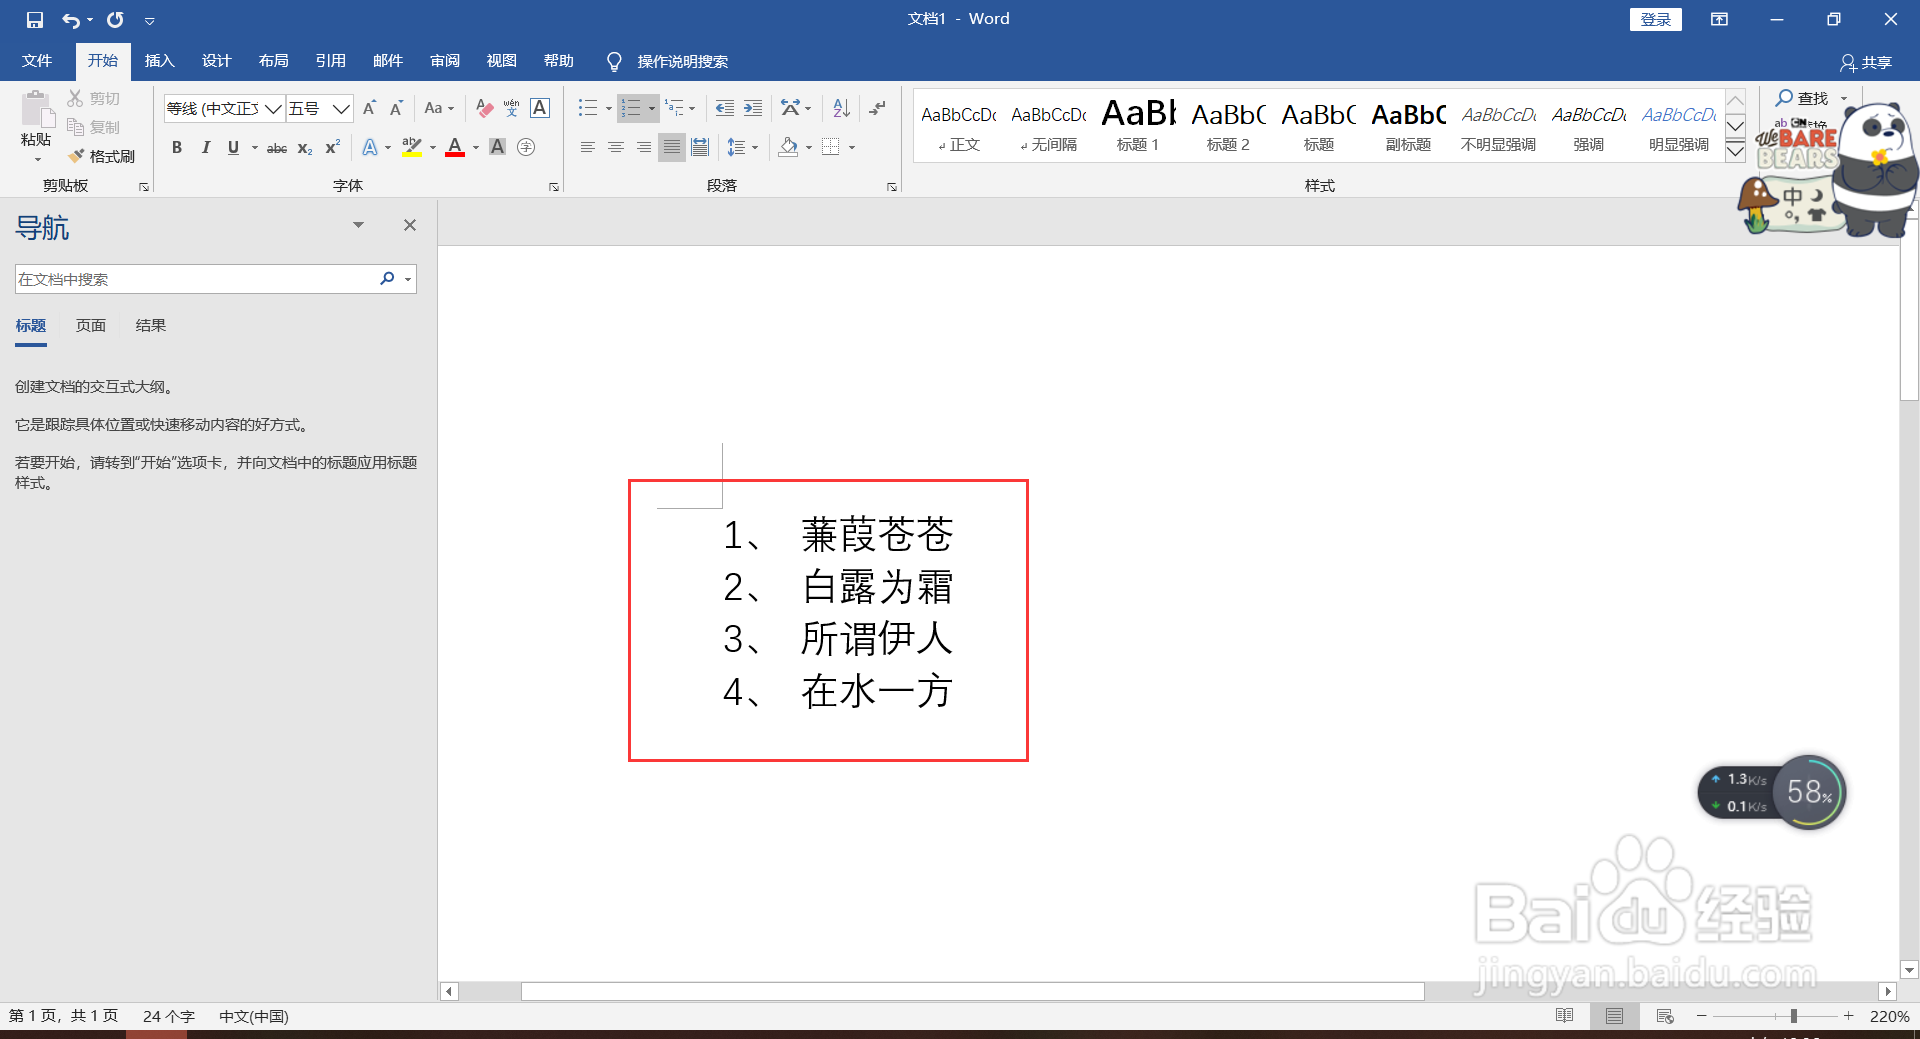
Task: Click the horizontal scrollbar thumb
Action: tap(972, 991)
